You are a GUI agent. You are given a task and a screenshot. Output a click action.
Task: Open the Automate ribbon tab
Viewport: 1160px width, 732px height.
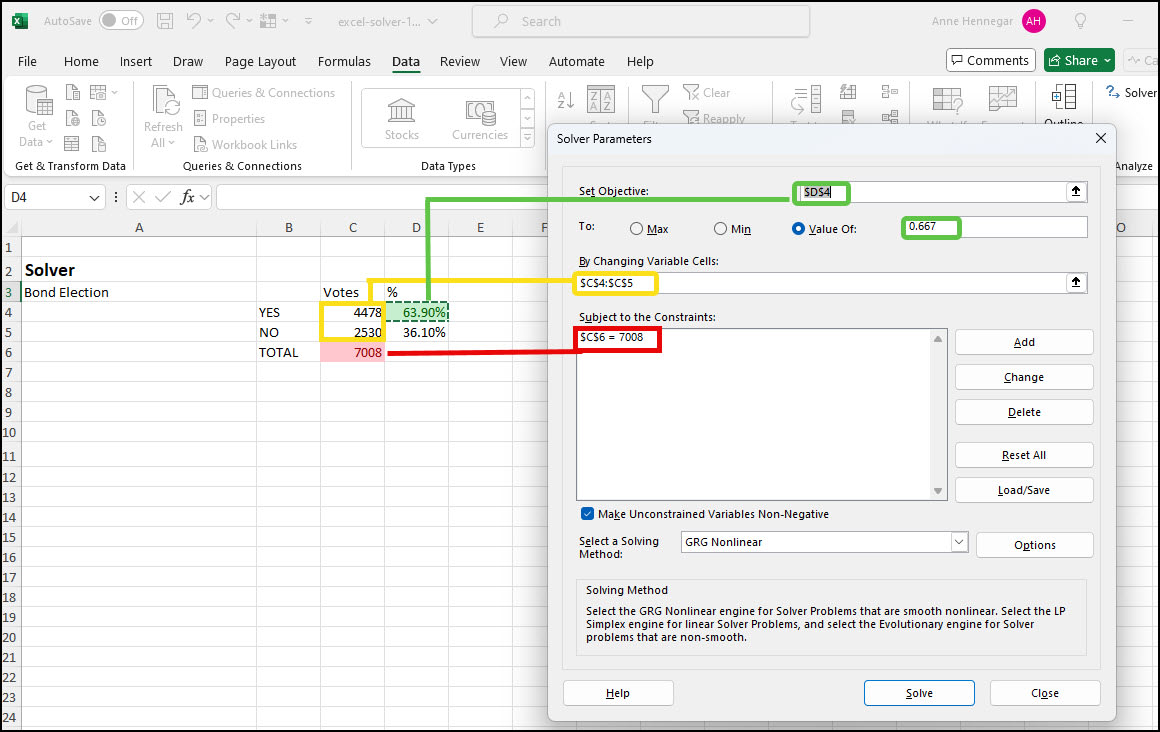[576, 61]
